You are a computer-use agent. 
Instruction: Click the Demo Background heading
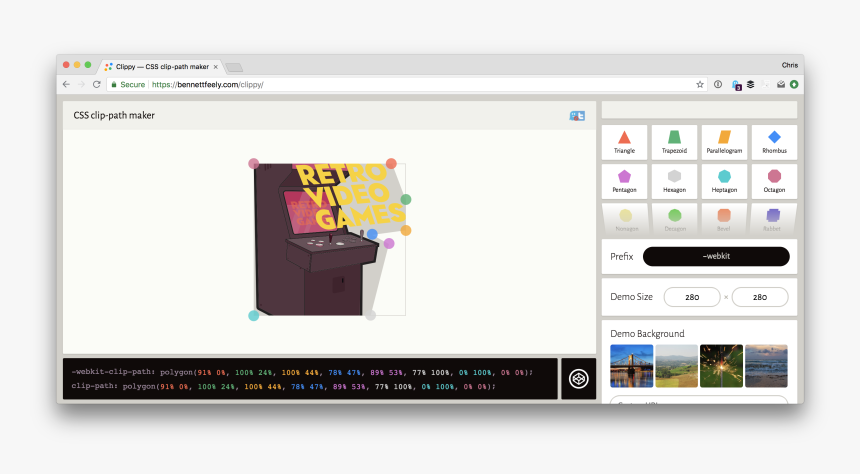pos(647,334)
